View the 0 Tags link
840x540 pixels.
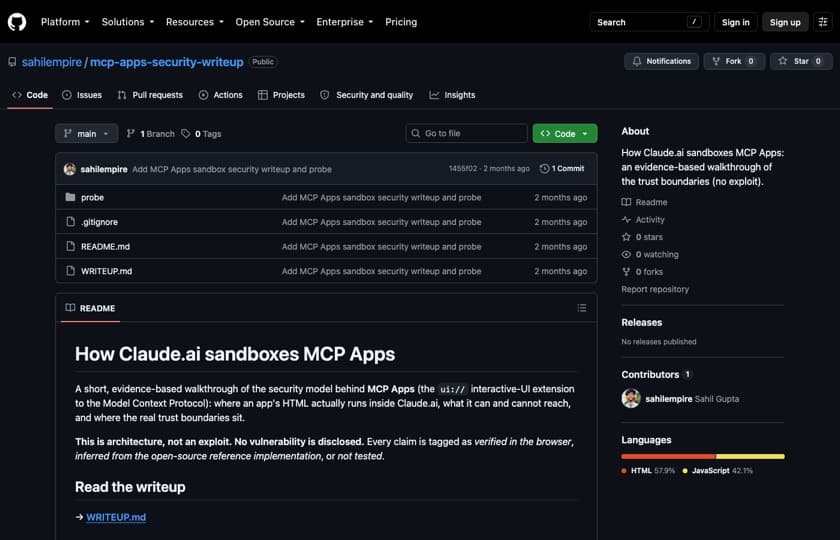[x=201, y=134]
